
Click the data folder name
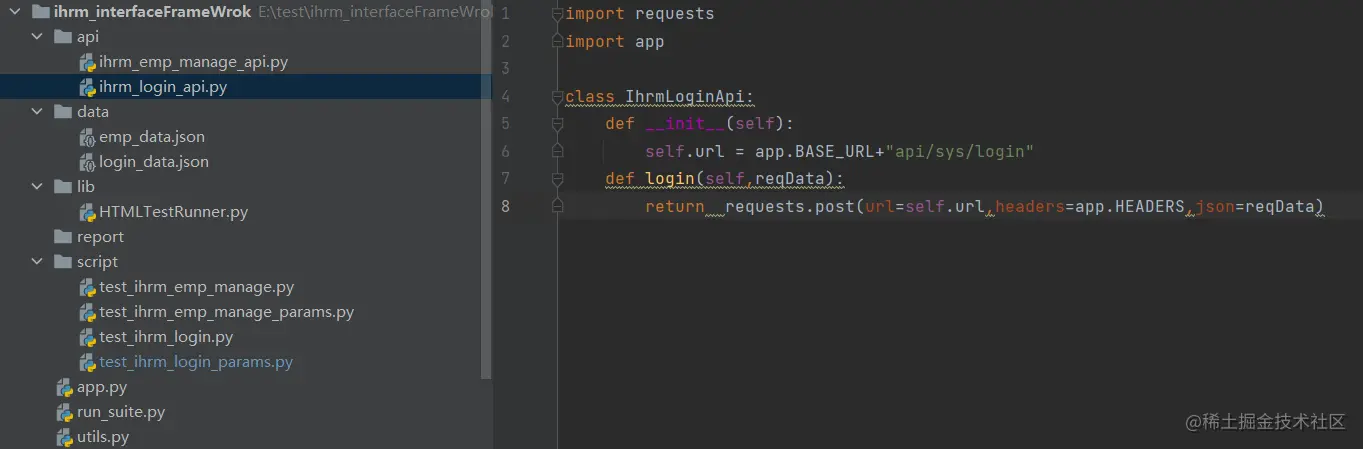pyautogui.click(x=93, y=112)
